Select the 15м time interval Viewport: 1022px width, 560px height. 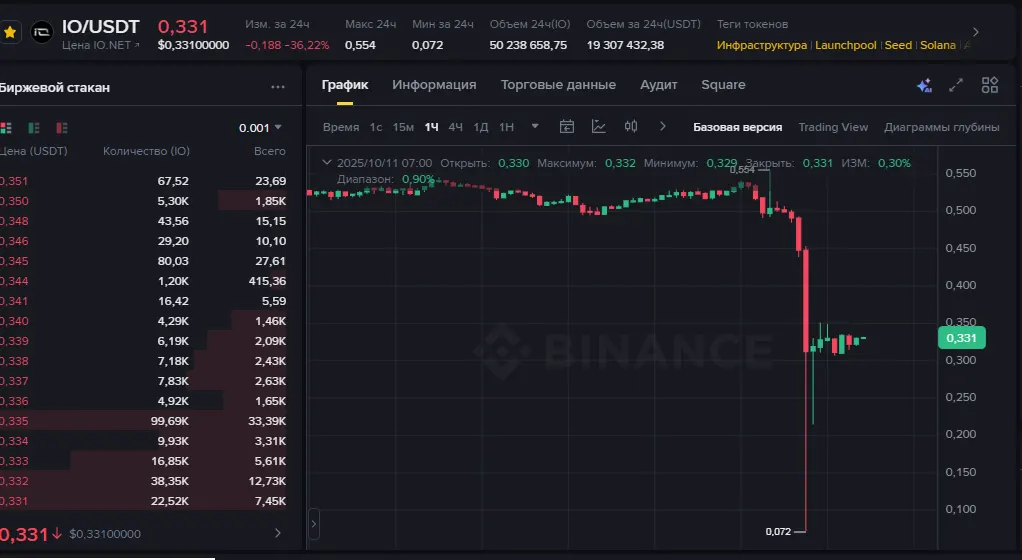[403, 127]
